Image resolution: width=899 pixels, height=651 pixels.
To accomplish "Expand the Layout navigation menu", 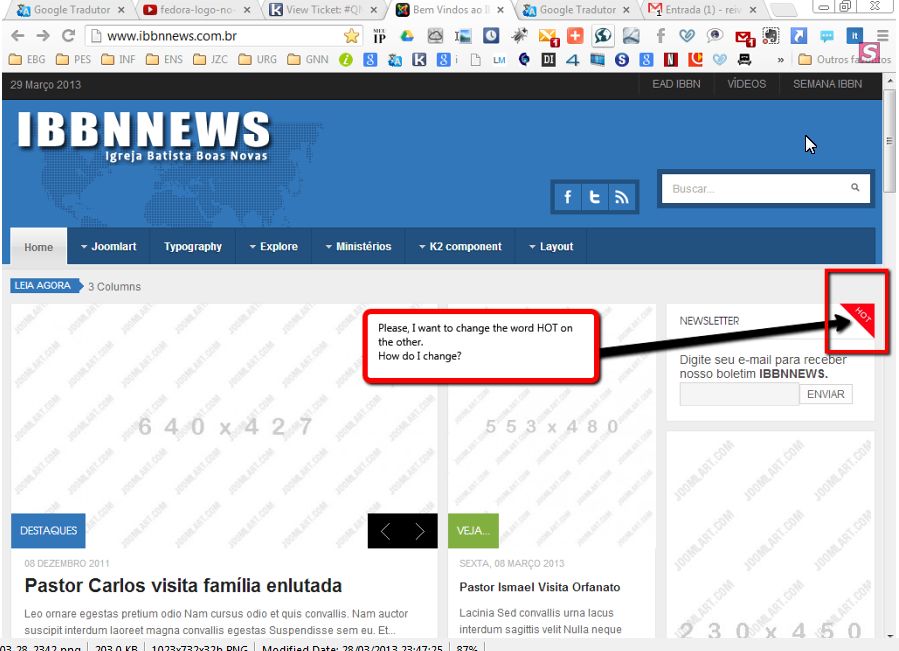I will coord(551,247).
